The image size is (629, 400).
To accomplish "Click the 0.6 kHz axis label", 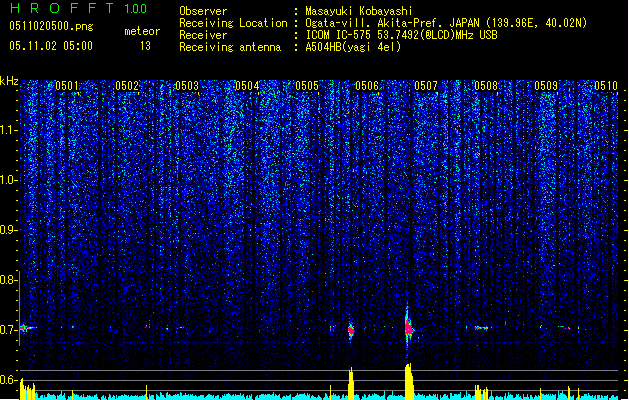I will [x=8, y=380].
